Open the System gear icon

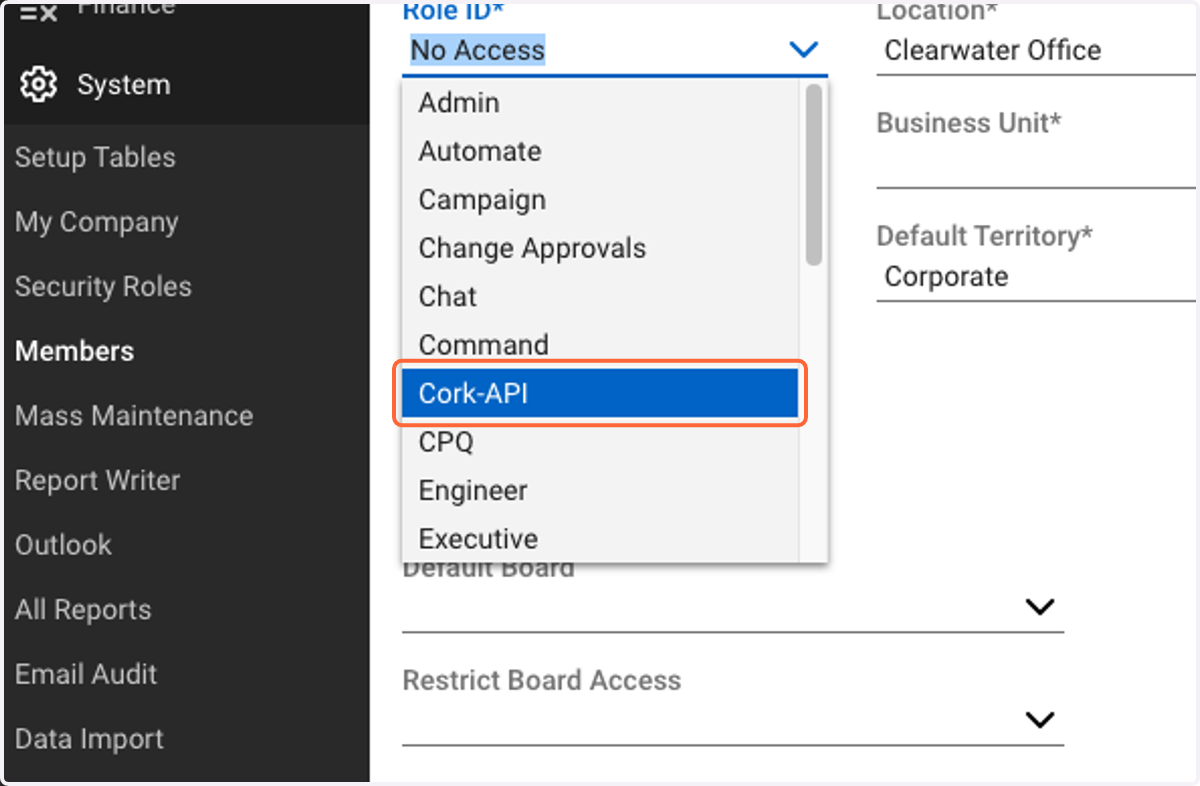38,85
